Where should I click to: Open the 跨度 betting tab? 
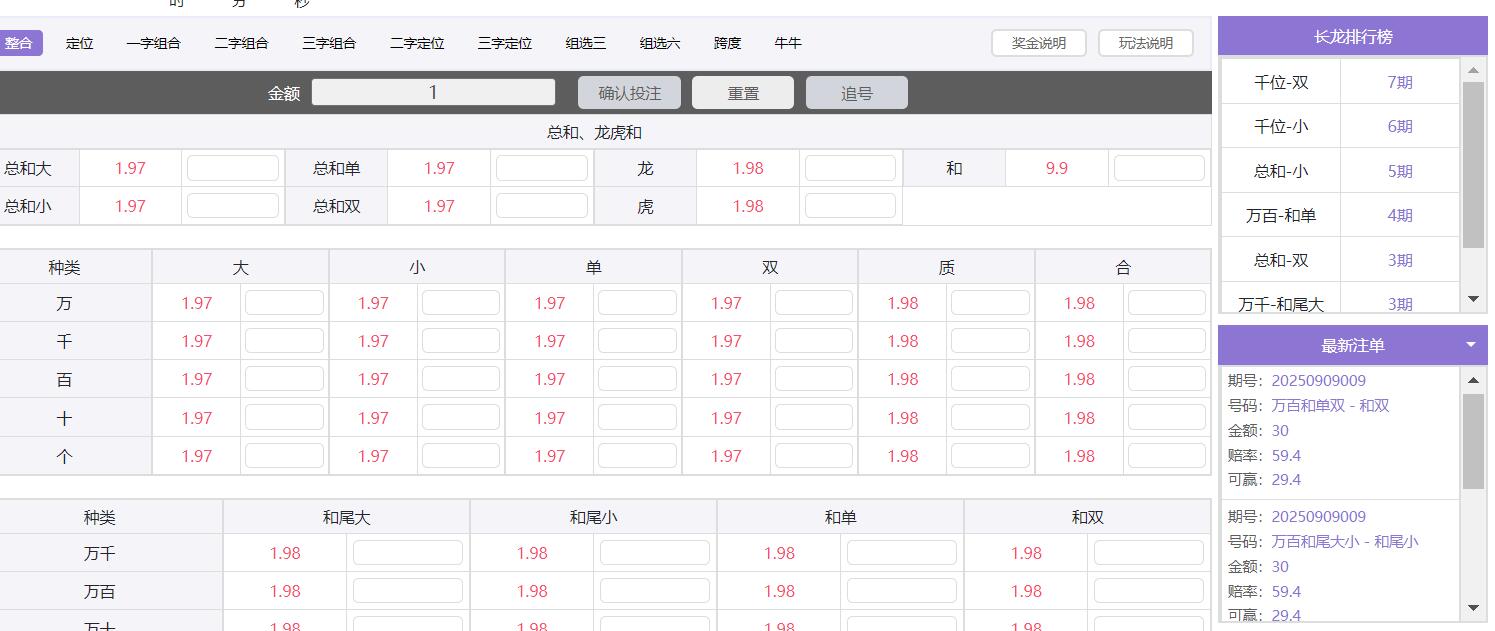[x=728, y=43]
